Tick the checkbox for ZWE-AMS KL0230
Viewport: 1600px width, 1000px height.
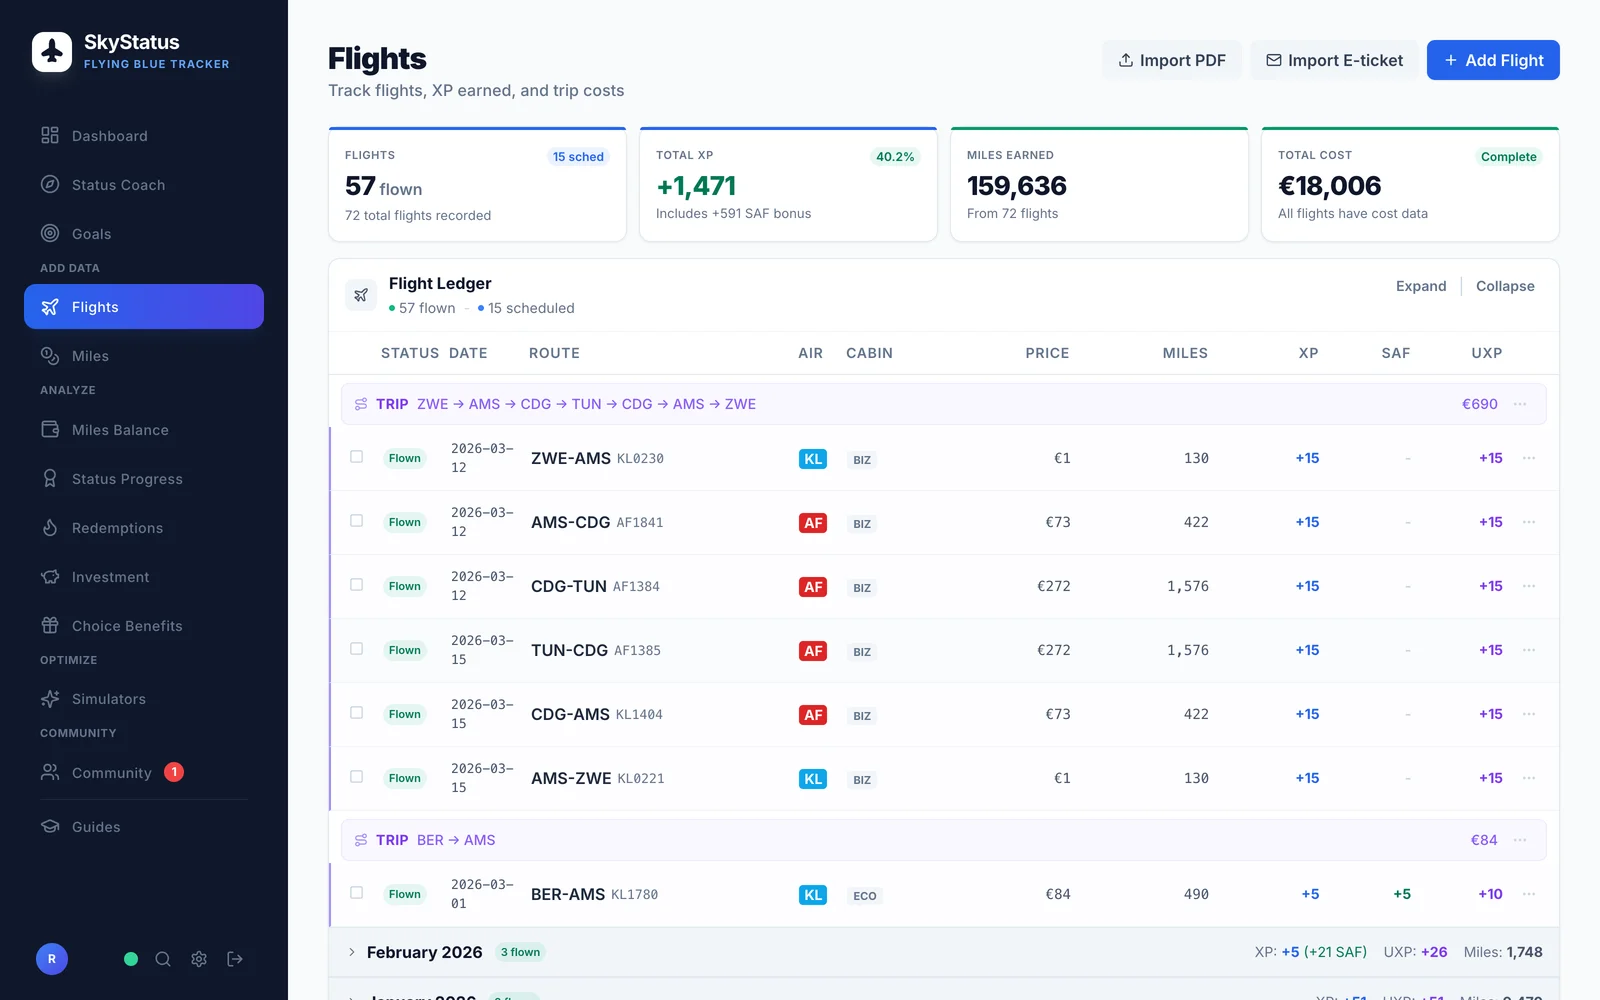click(x=356, y=457)
